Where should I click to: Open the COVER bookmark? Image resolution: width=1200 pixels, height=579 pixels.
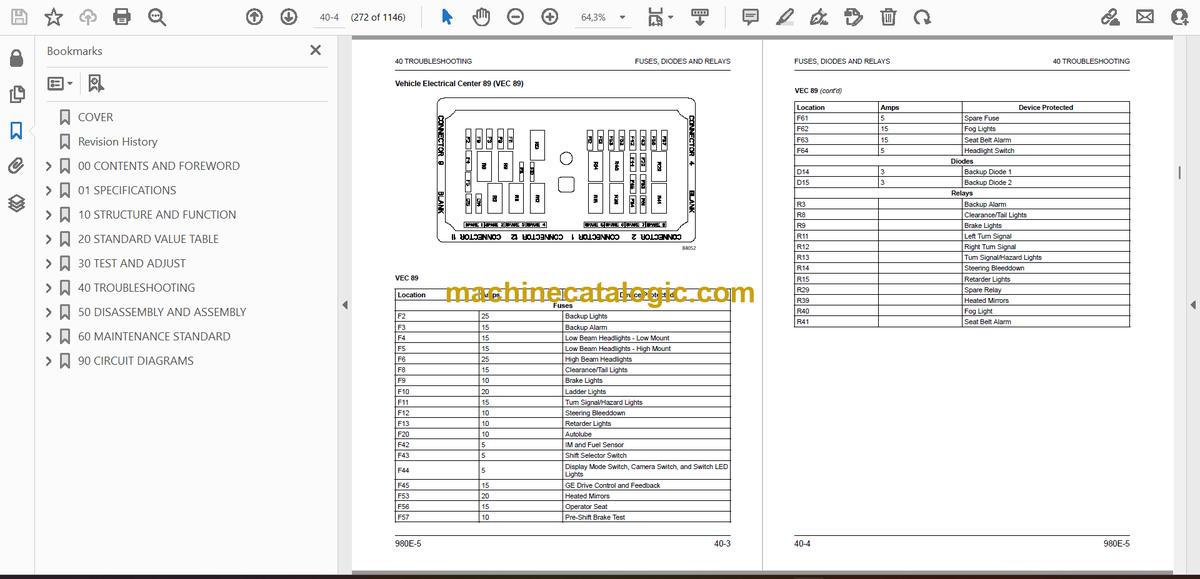pos(95,117)
